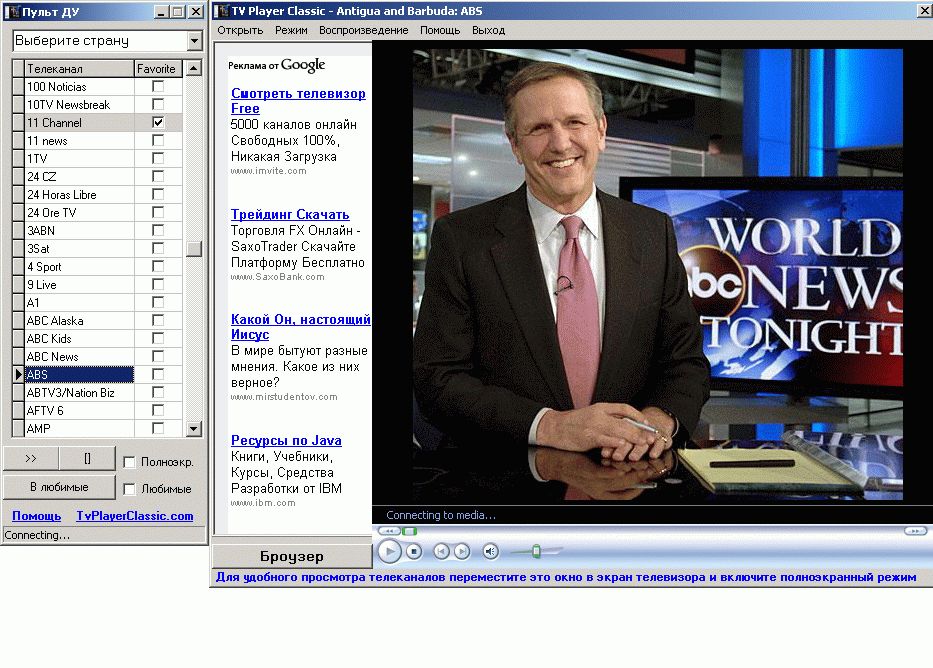Screen dimensions: 933x668
Task: Click the channel list scroll-down arrow
Action: pyautogui.click(x=194, y=429)
